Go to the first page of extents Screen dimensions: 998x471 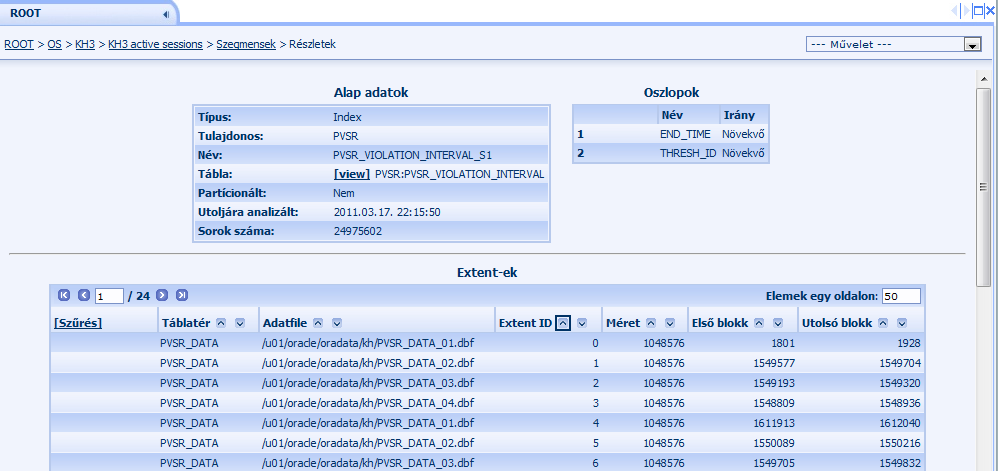click(x=65, y=296)
